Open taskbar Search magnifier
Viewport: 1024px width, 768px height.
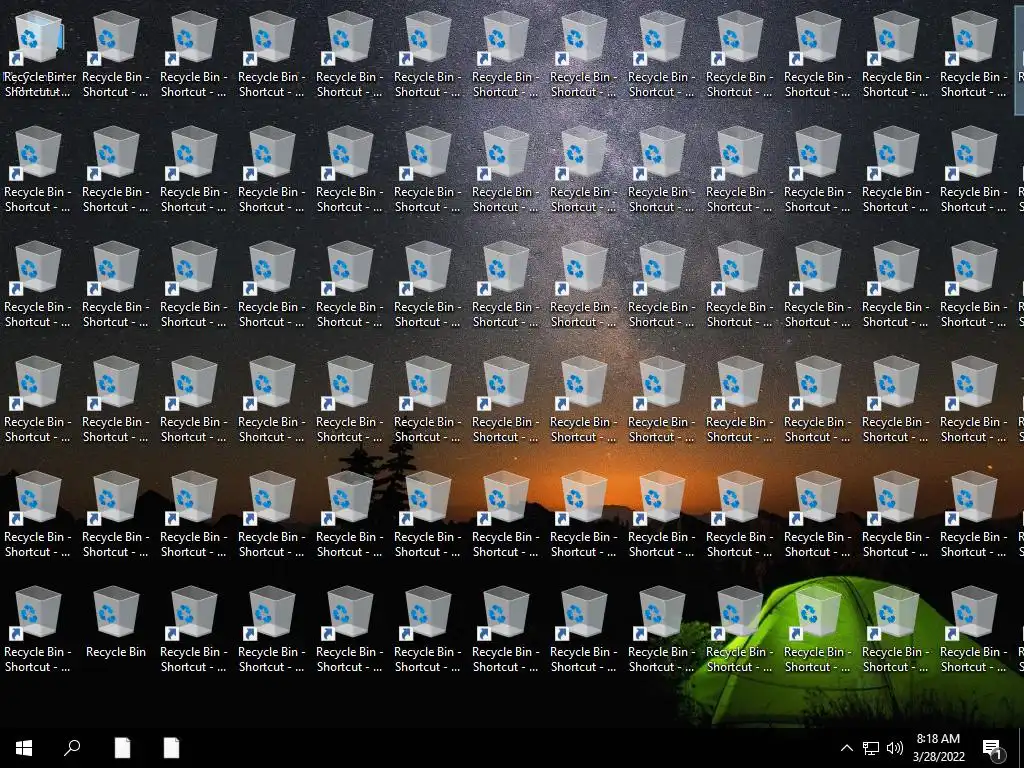pyautogui.click(x=72, y=748)
